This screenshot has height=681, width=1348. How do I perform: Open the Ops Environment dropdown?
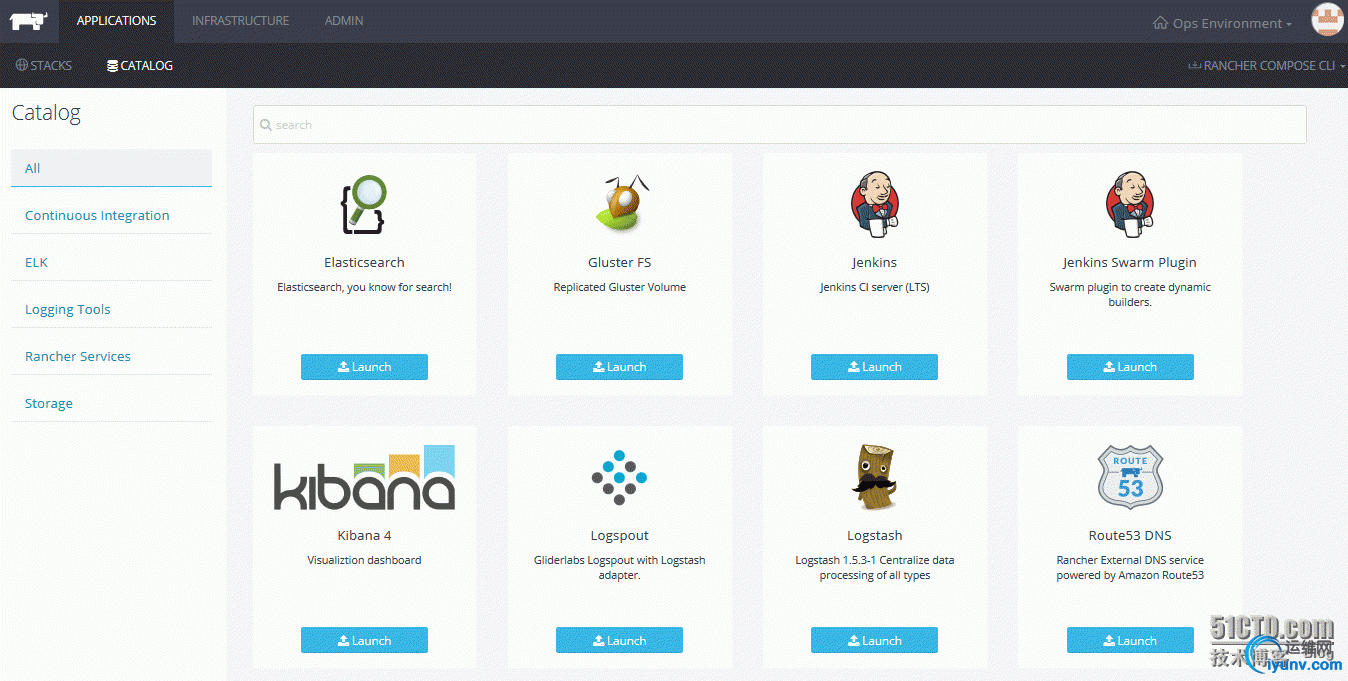click(x=1222, y=23)
